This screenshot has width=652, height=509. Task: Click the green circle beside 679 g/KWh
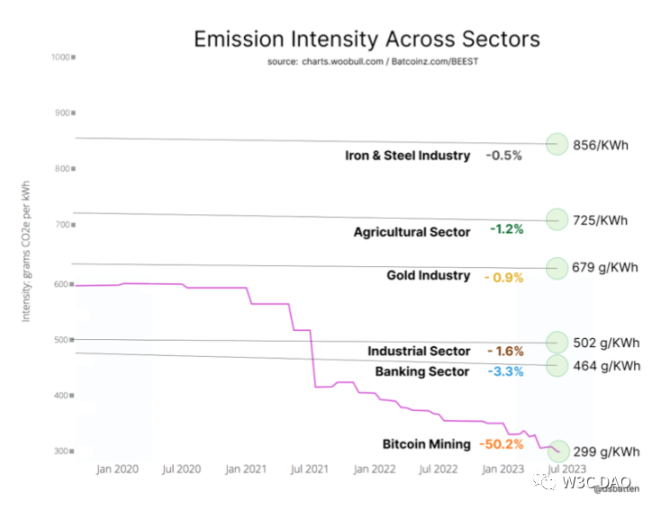(556, 267)
